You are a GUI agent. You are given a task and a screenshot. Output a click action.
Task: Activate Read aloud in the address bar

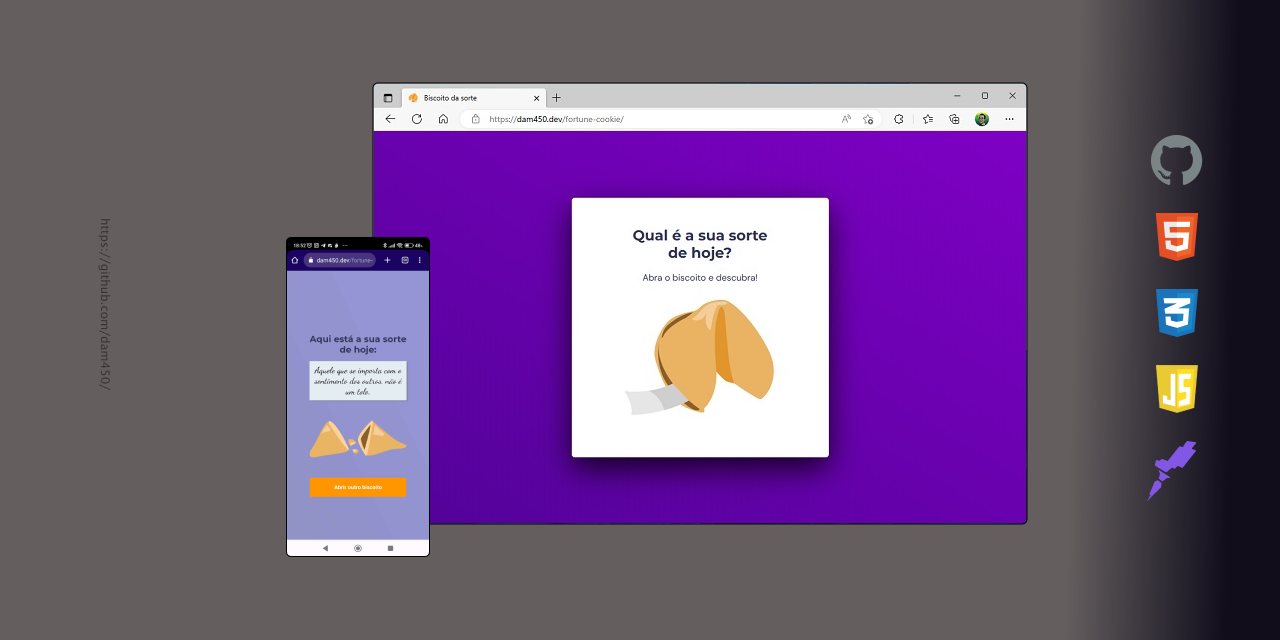tap(846, 119)
